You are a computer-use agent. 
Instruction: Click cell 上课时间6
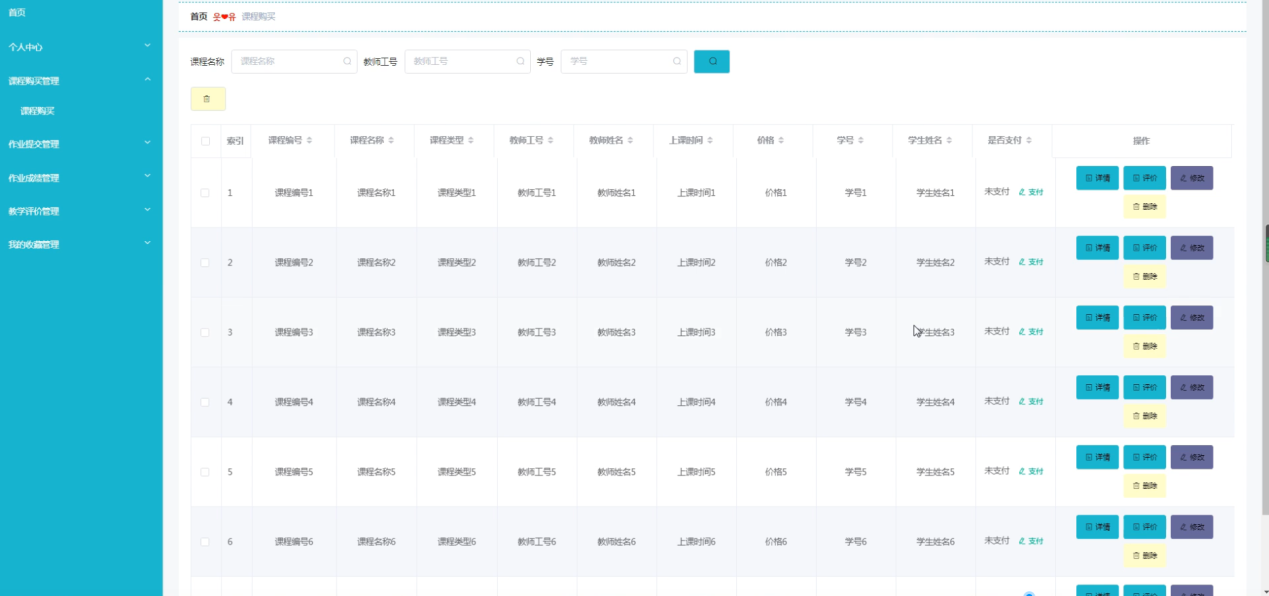[696, 542]
